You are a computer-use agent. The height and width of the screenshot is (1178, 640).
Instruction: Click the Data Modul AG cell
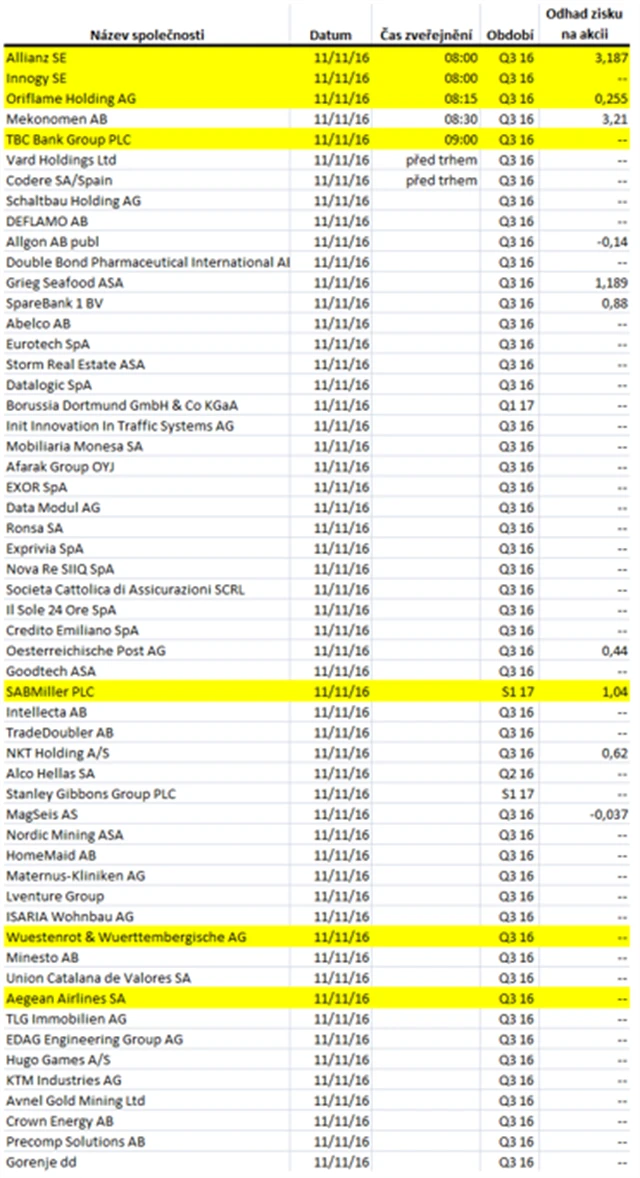[53, 507]
